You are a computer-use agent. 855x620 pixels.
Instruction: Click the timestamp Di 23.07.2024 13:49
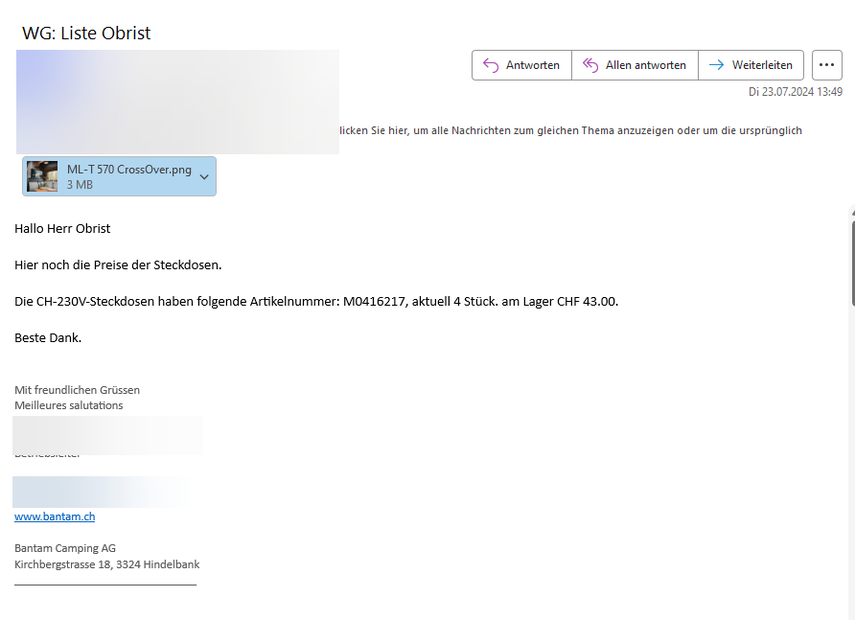[x=795, y=92]
